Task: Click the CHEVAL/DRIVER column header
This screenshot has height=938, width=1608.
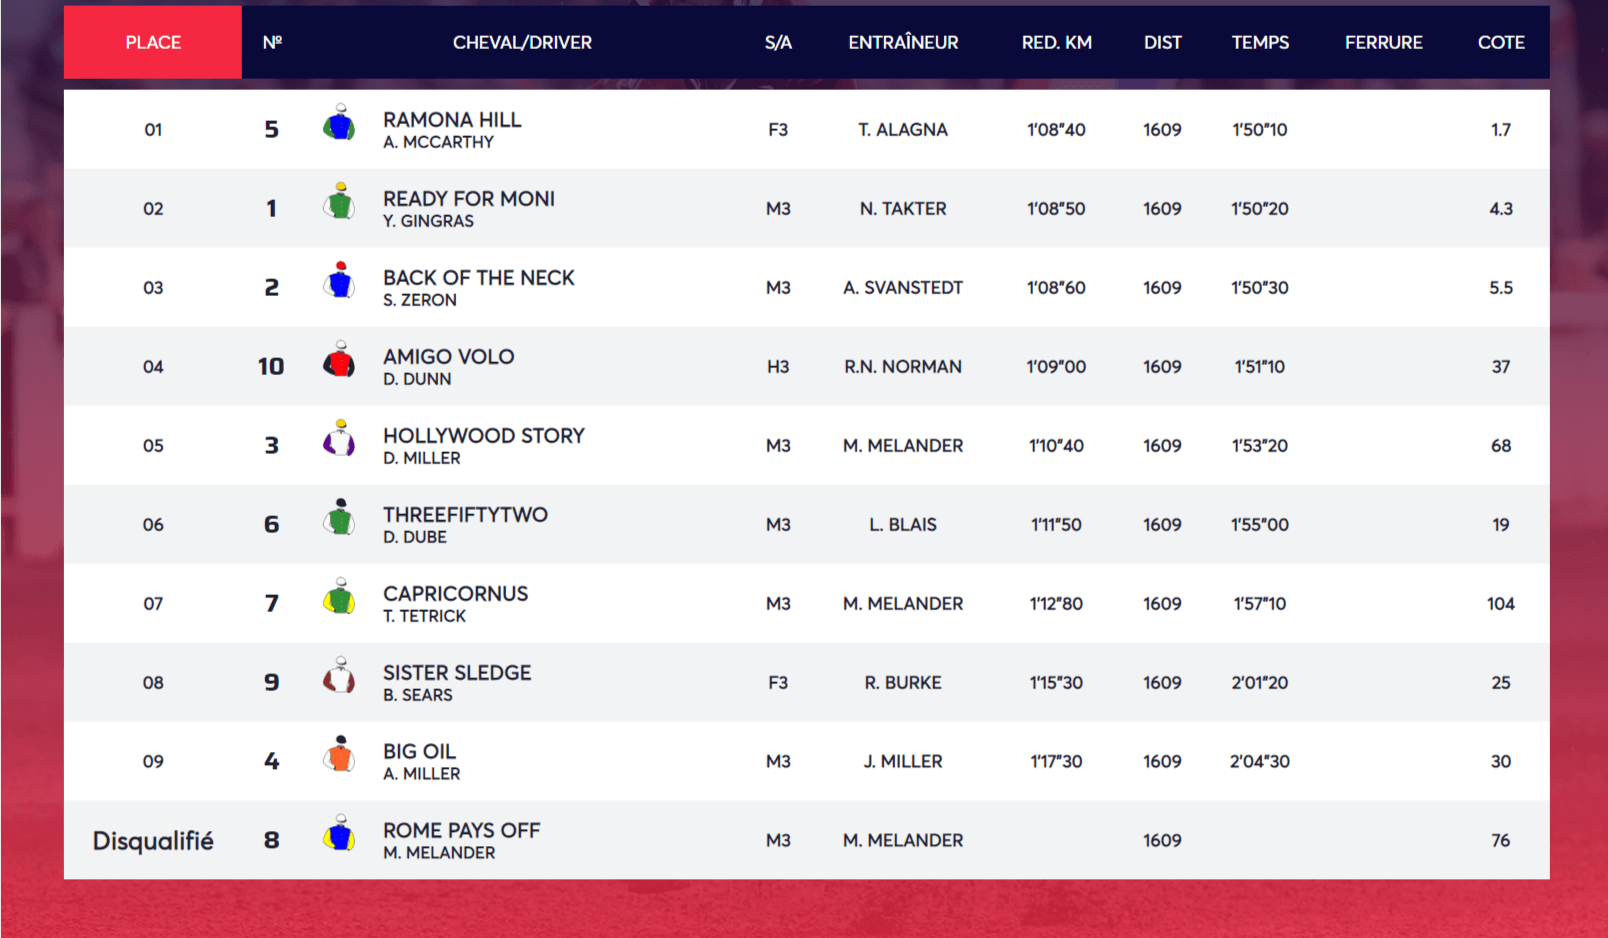Action: (x=522, y=42)
